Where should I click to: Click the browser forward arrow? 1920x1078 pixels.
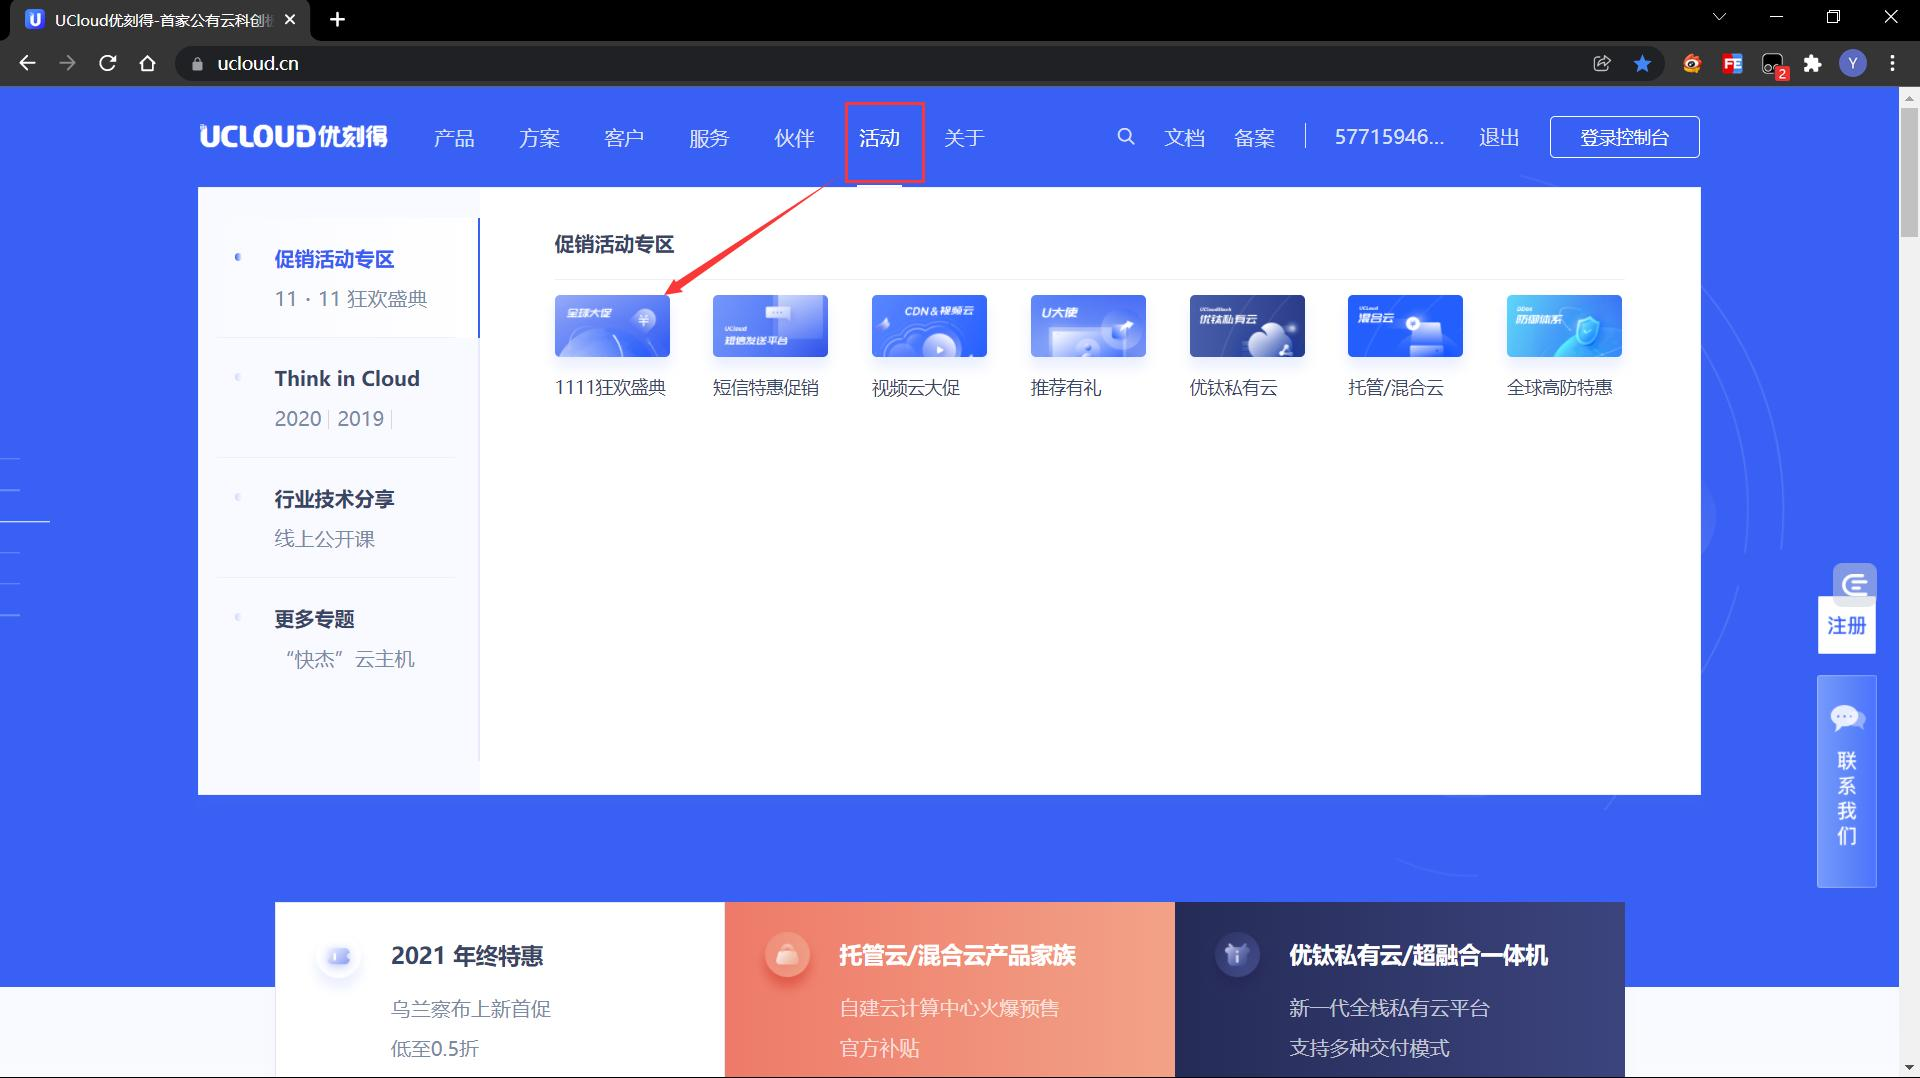tap(67, 63)
